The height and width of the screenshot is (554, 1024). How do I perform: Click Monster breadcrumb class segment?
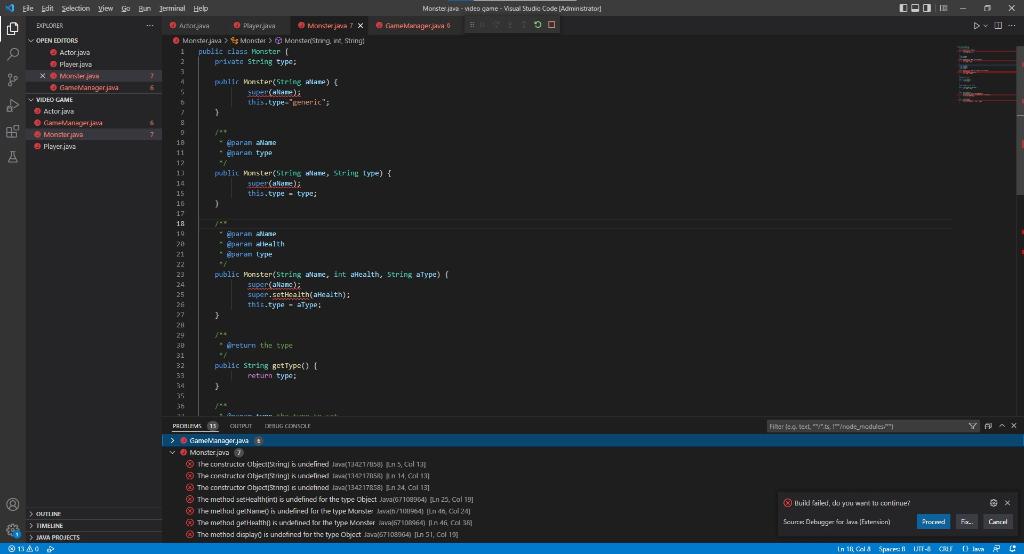coord(248,41)
